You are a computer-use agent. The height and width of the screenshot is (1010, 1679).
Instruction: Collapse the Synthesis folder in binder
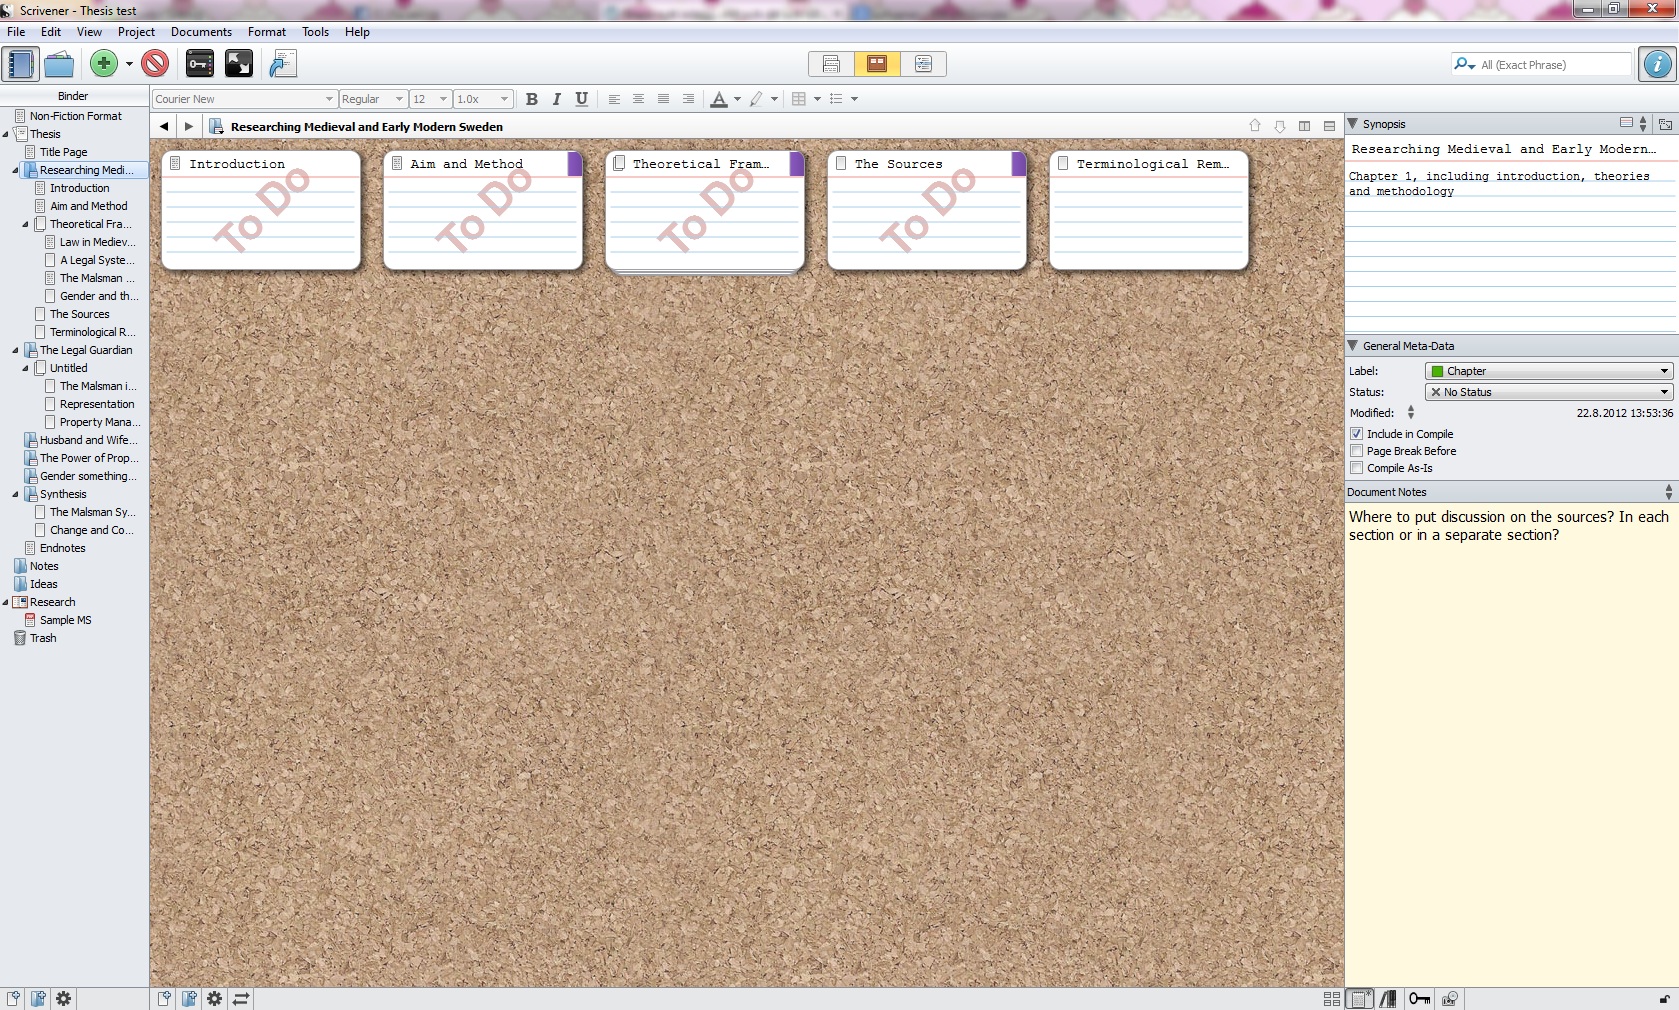(x=15, y=494)
